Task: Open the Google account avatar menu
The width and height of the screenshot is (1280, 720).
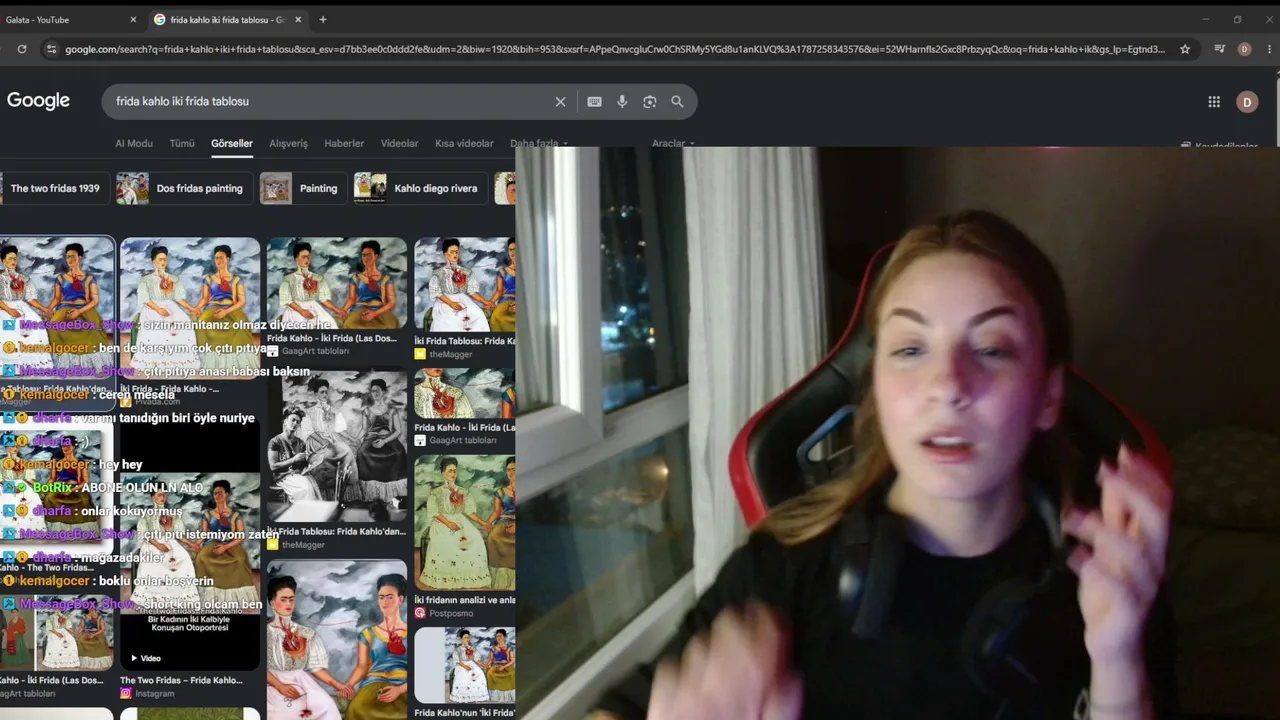Action: (1246, 102)
